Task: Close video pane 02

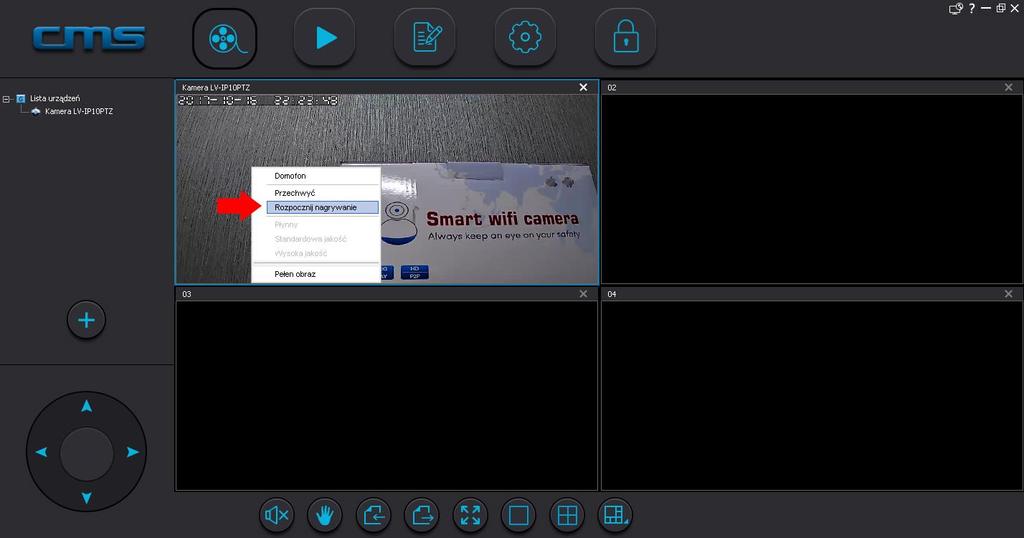Action: 1008,87
